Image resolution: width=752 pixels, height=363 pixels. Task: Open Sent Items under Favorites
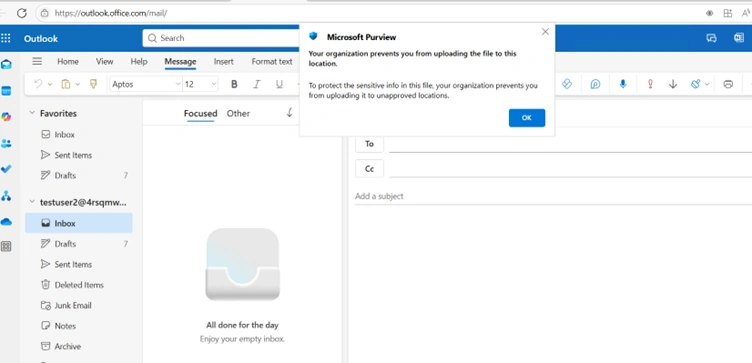click(79, 155)
